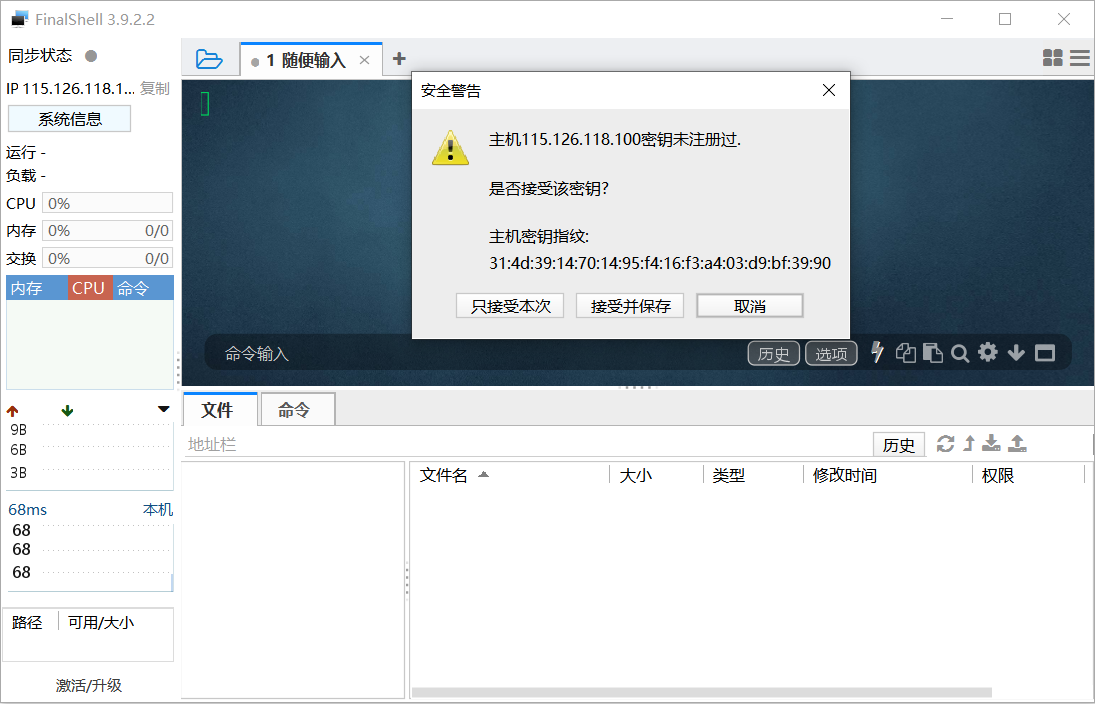Screen dimensions: 1095x704
Task: Toggle the CPU sort tab in process panel
Action: tap(89, 288)
